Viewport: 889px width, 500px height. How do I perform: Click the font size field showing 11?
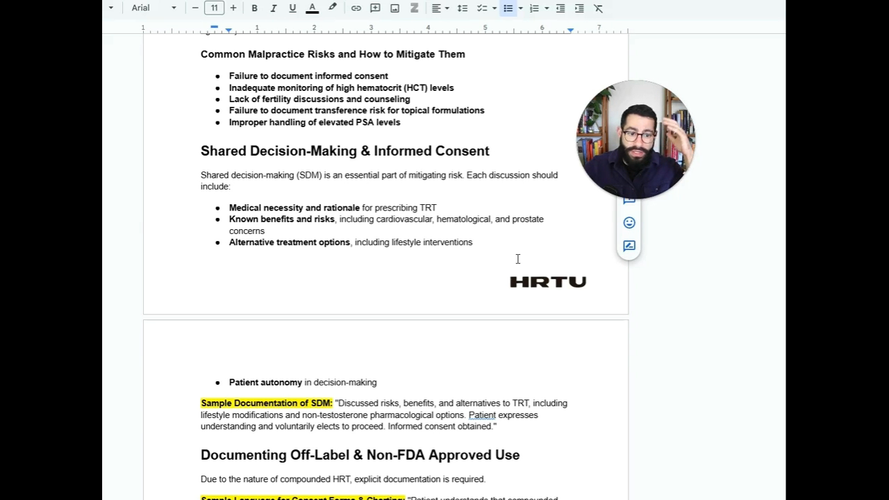tap(214, 8)
